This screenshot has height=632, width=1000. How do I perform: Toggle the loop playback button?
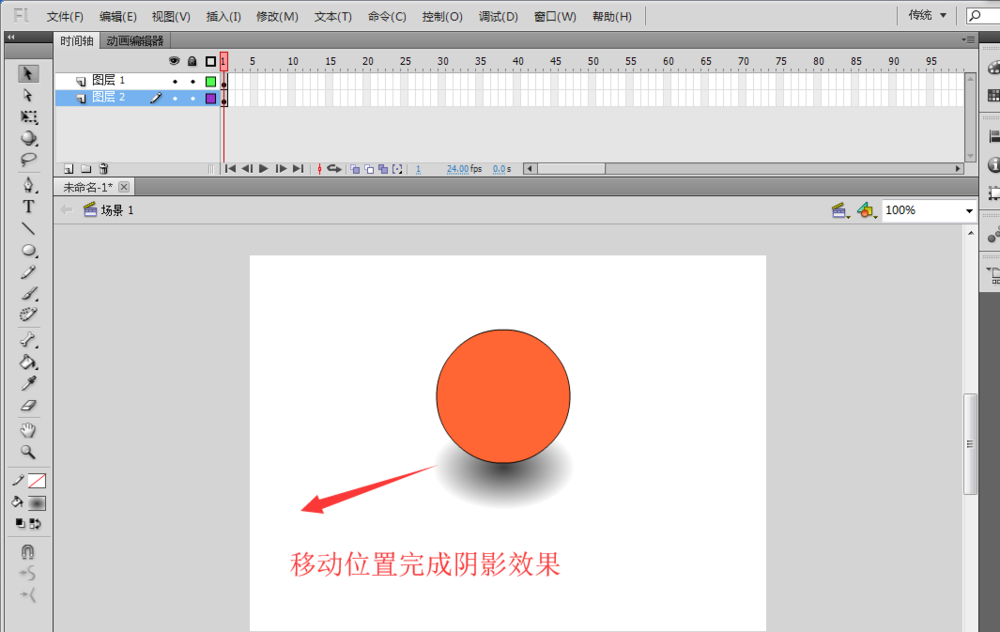point(334,168)
